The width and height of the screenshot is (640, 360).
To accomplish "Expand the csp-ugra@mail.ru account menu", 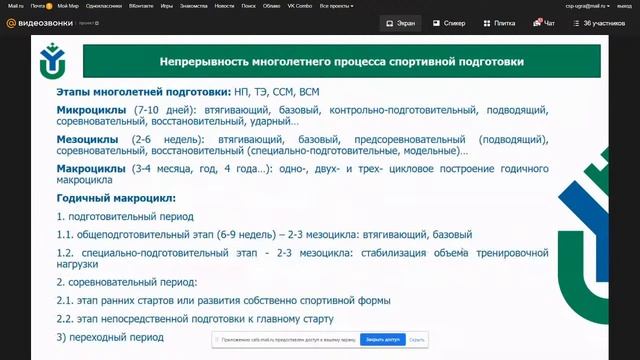I will tap(588, 6).
